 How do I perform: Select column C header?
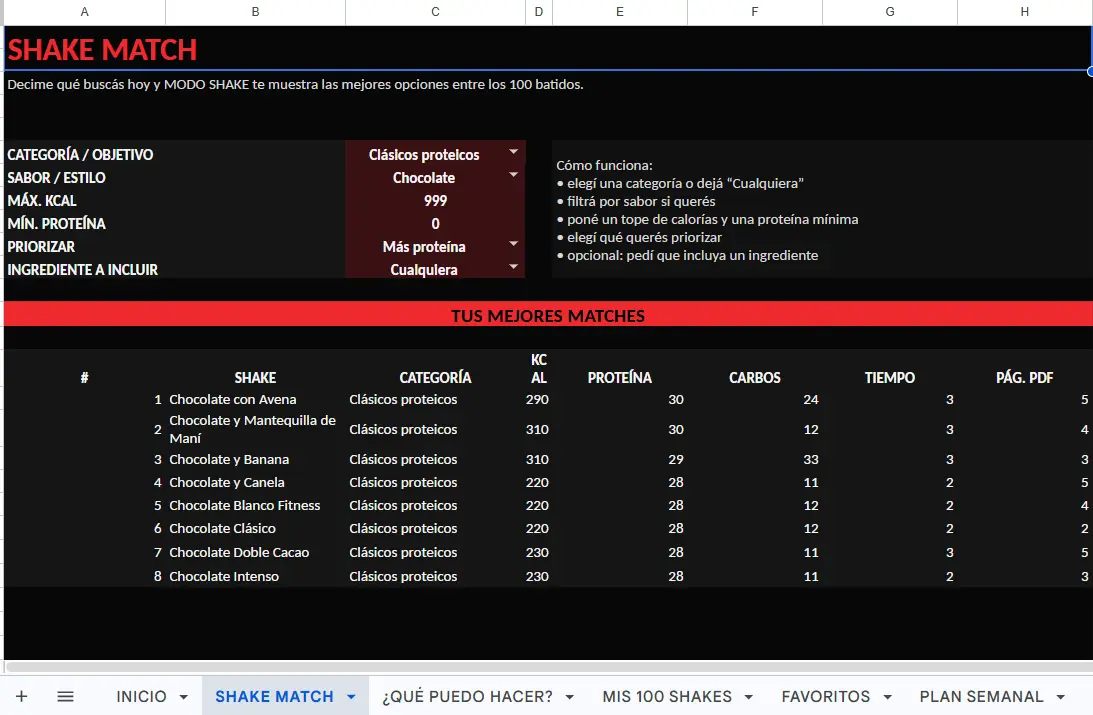click(435, 12)
